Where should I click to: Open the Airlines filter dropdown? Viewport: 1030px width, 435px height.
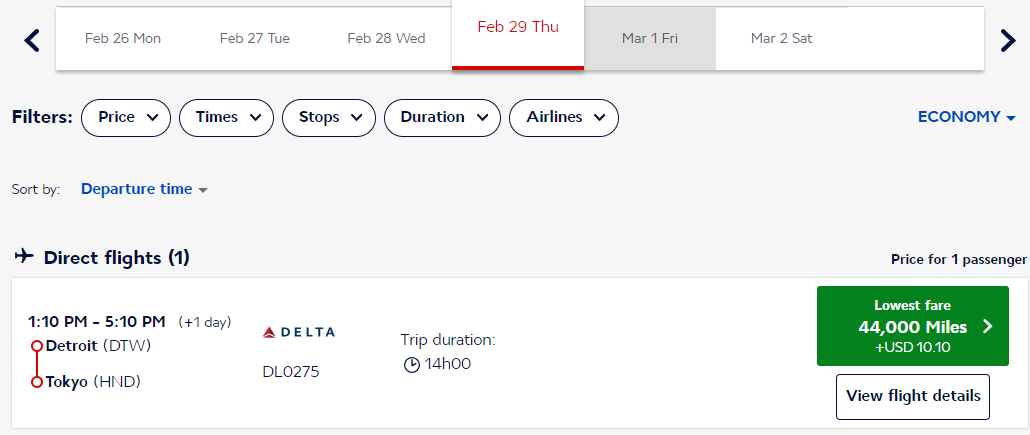564,117
